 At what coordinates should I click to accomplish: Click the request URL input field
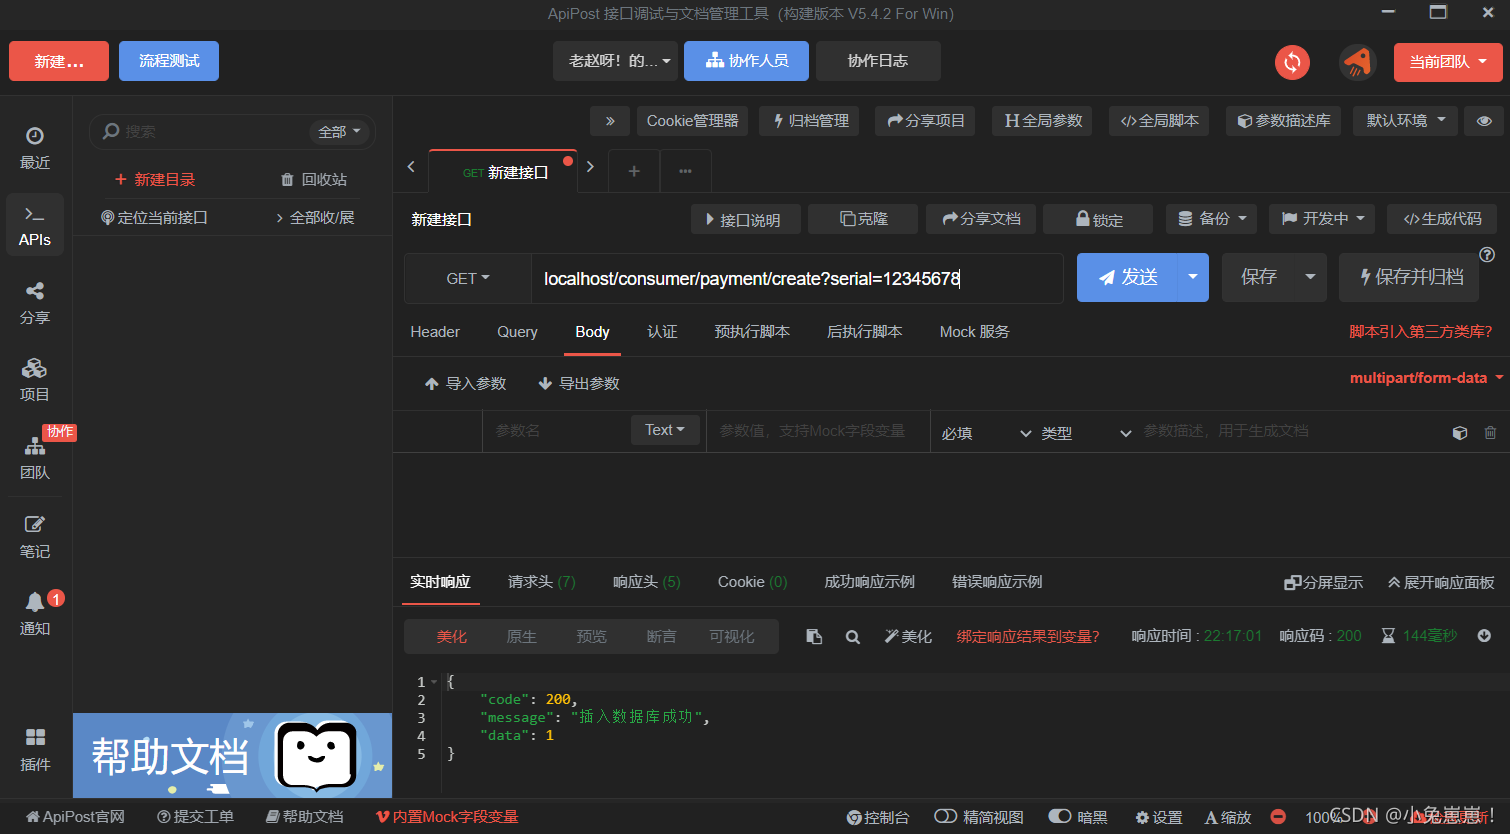pyautogui.click(x=797, y=278)
